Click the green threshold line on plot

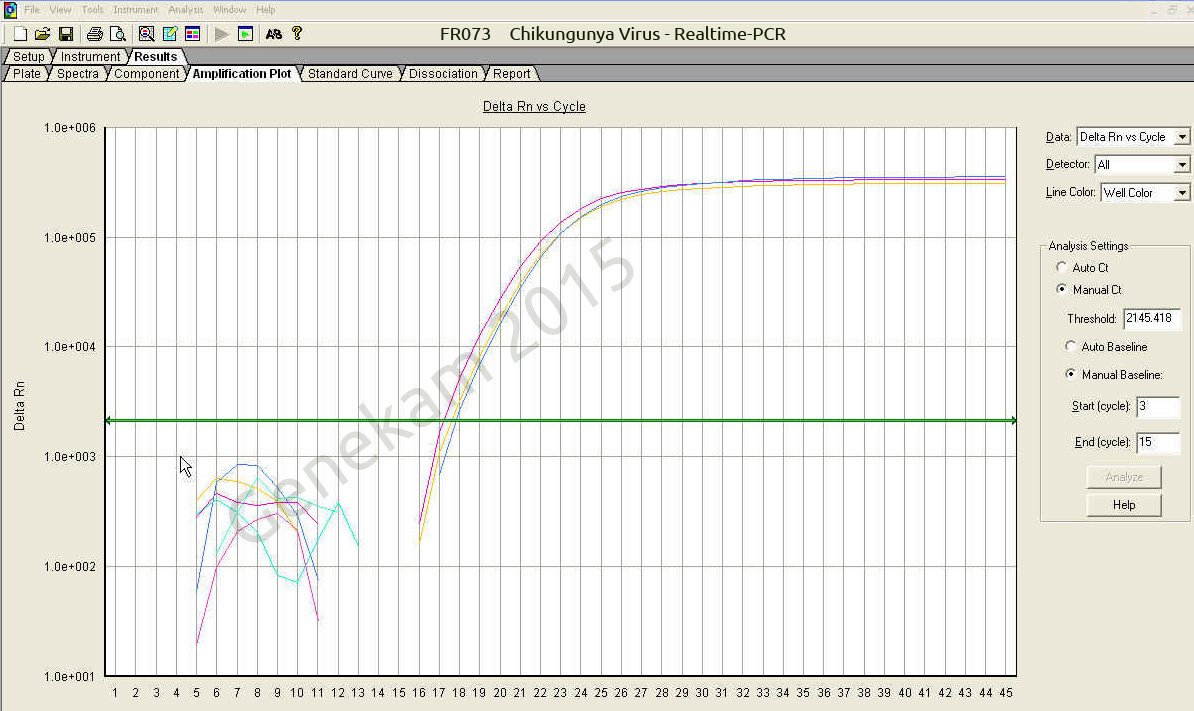[700, 421]
